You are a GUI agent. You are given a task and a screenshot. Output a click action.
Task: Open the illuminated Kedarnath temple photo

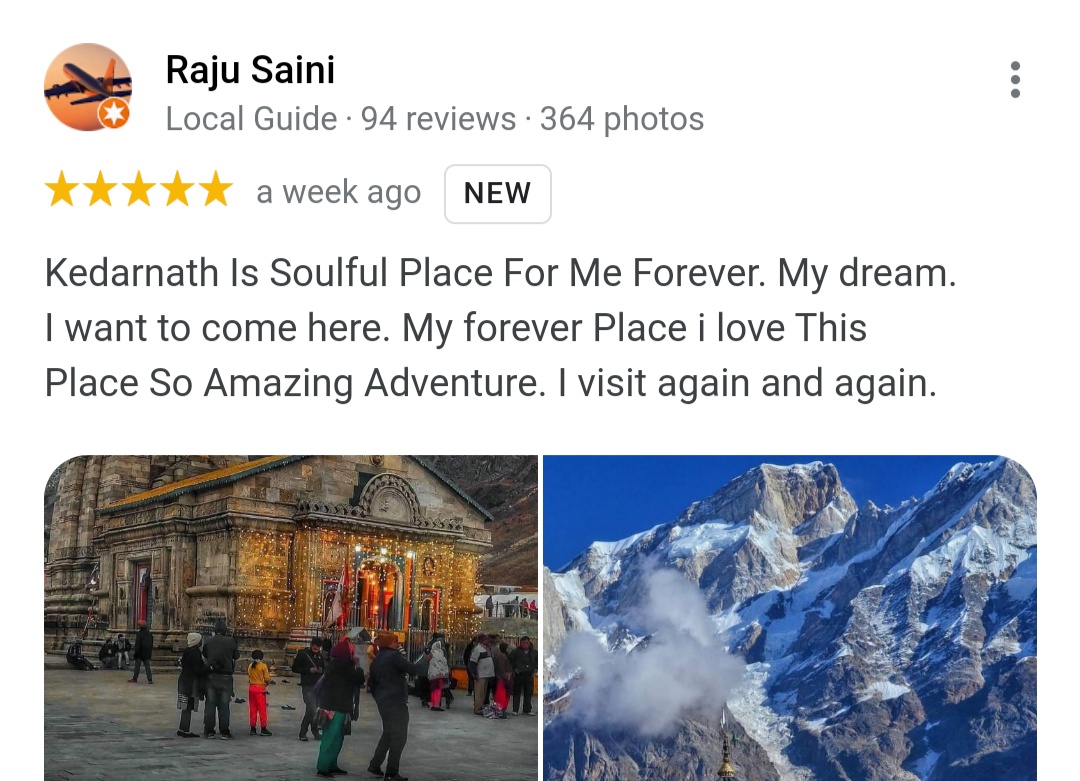(x=291, y=618)
